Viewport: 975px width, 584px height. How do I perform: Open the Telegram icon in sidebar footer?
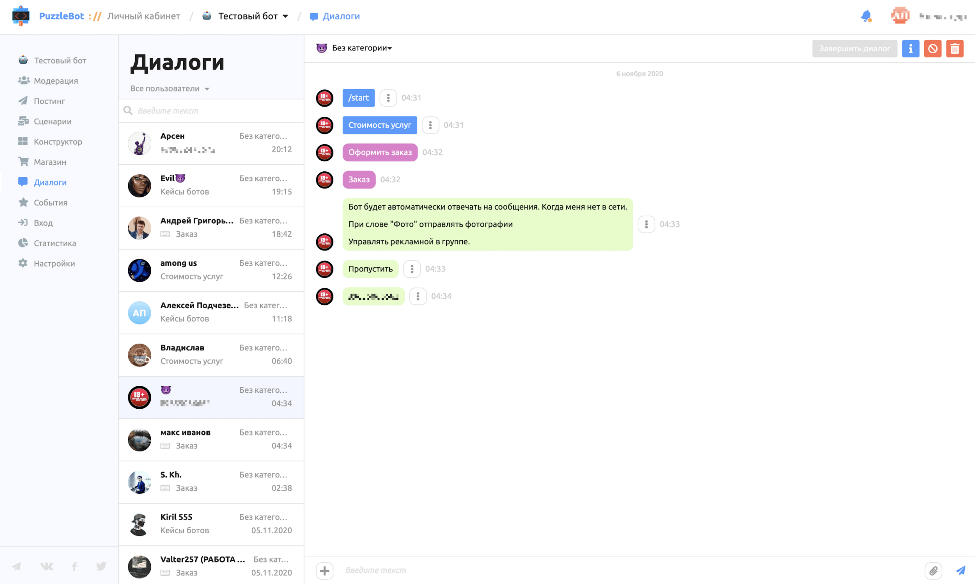pyautogui.click(x=17, y=566)
